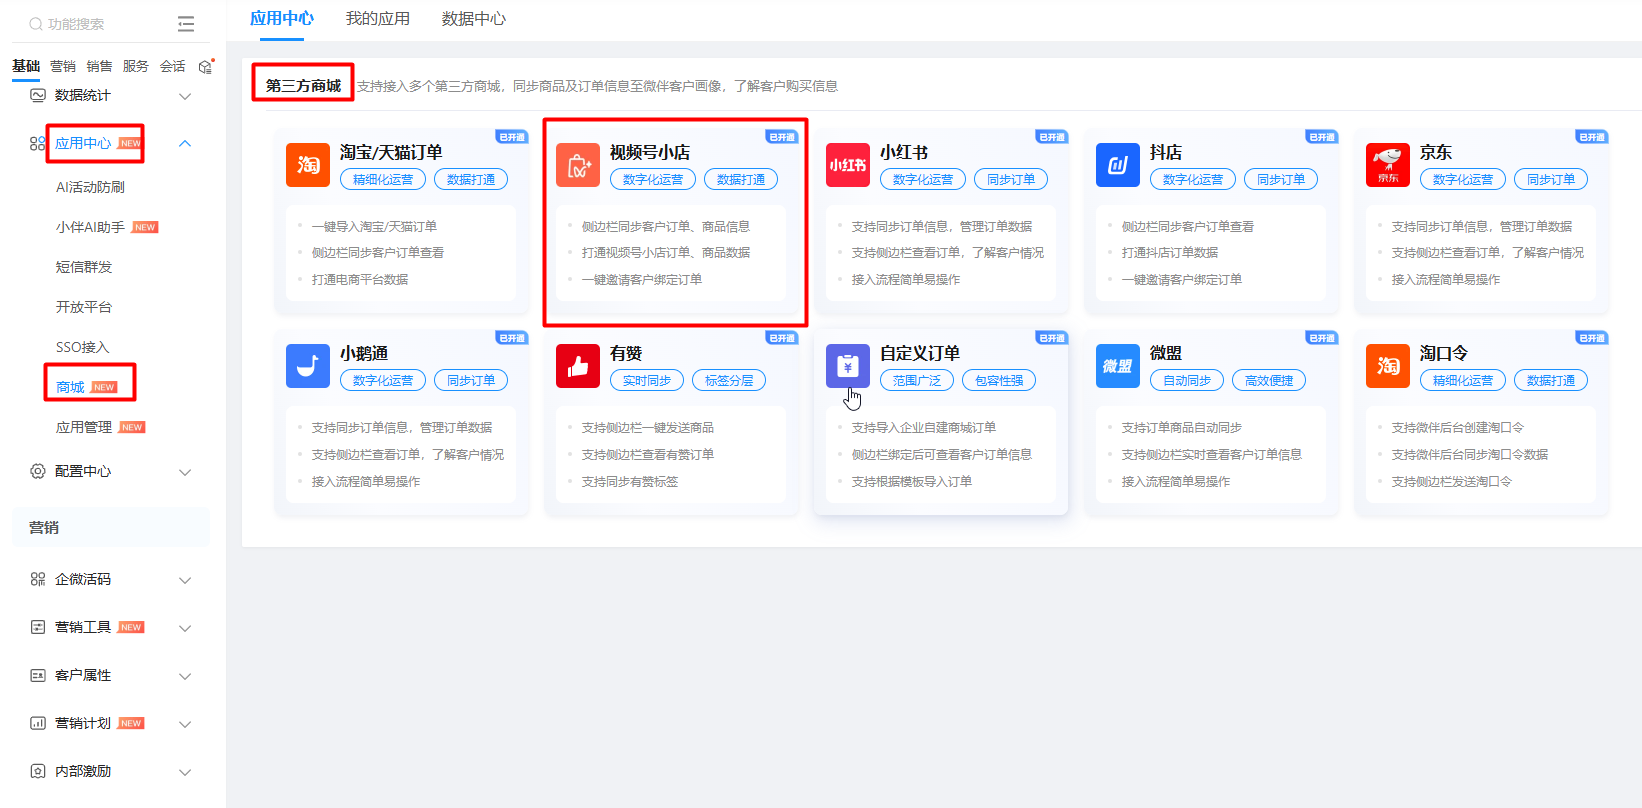The width and height of the screenshot is (1642, 808).
Task: Click the 京东 red dog logo icon
Action: [1388, 165]
